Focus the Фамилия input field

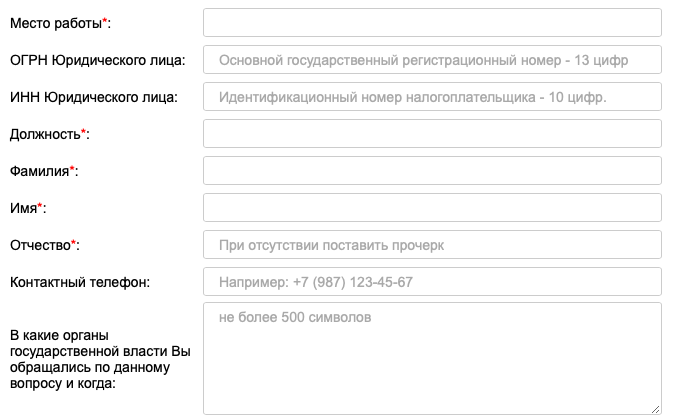[x=432, y=171]
